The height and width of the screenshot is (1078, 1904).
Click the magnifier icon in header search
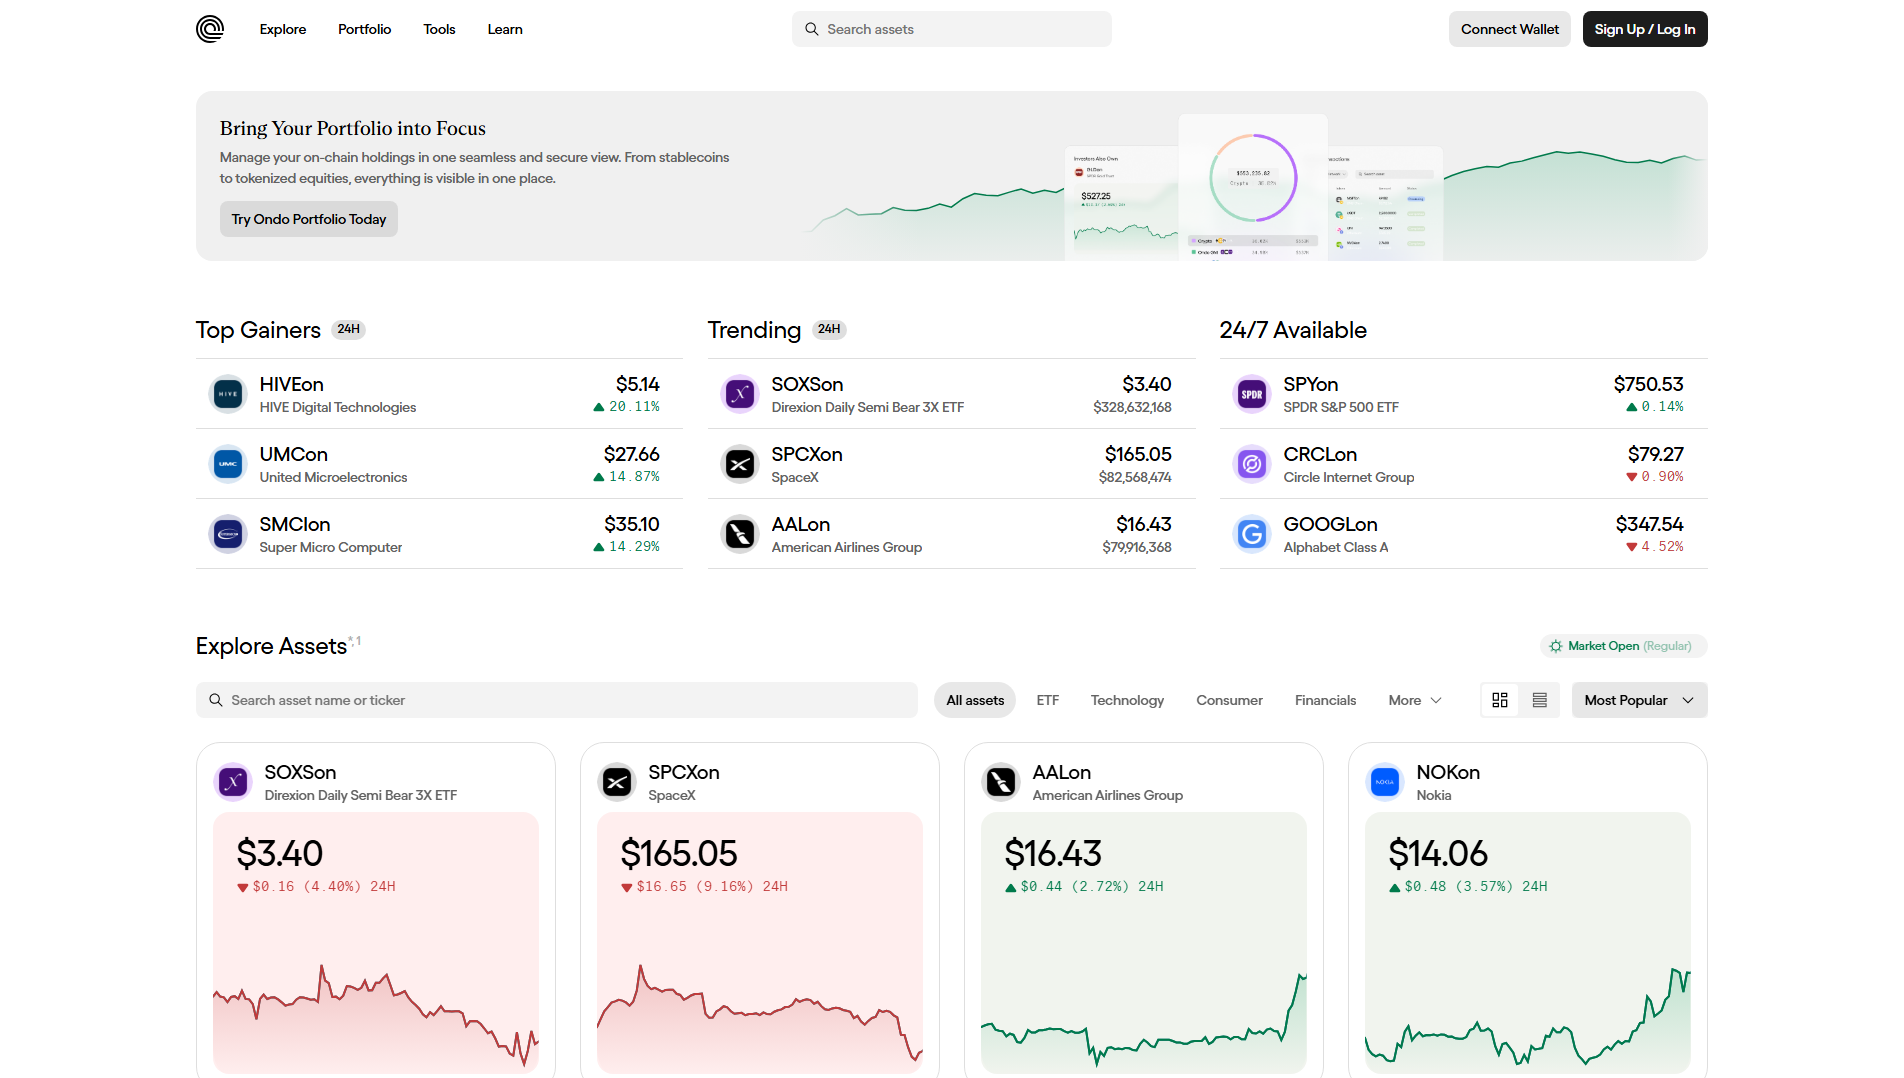tap(812, 29)
